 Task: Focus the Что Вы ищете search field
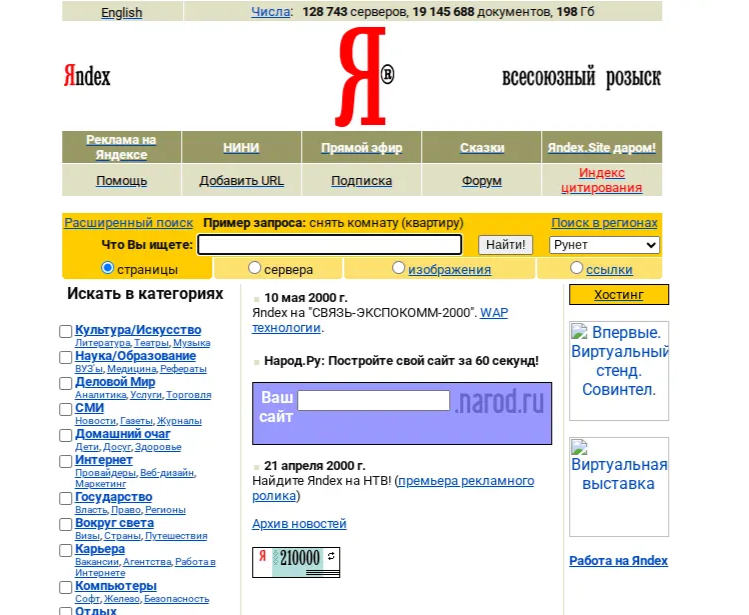[x=330, y=245]
